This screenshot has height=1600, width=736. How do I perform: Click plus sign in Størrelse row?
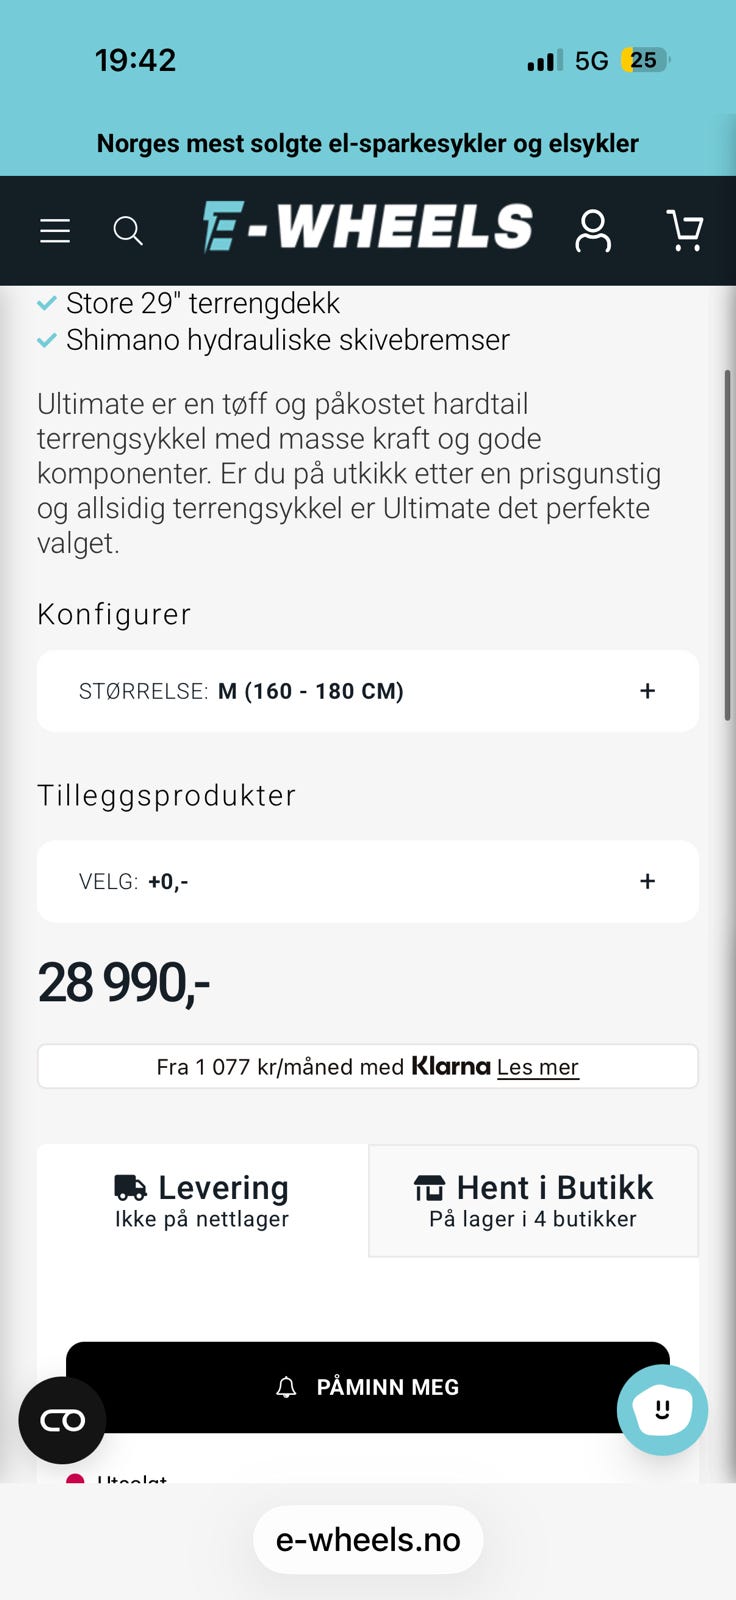[x=648, y=691]
